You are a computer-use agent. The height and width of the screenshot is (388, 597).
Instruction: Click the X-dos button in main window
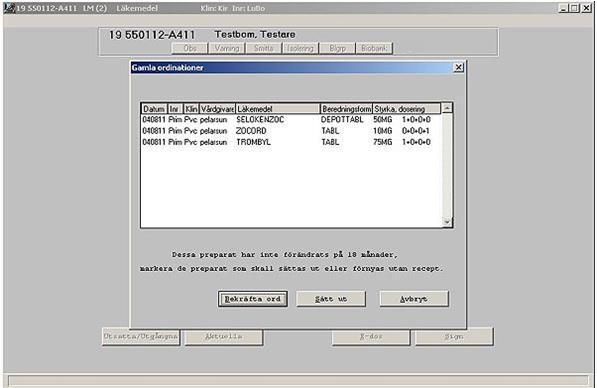pos(371,337)
